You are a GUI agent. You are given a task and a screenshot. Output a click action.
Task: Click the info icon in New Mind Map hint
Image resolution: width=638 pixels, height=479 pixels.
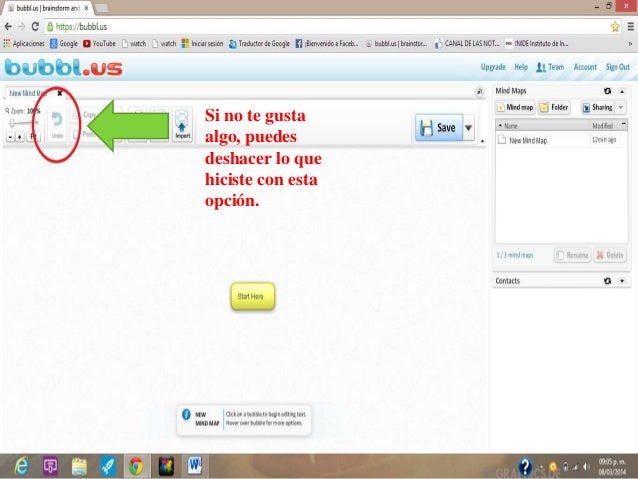click(186, 415)
